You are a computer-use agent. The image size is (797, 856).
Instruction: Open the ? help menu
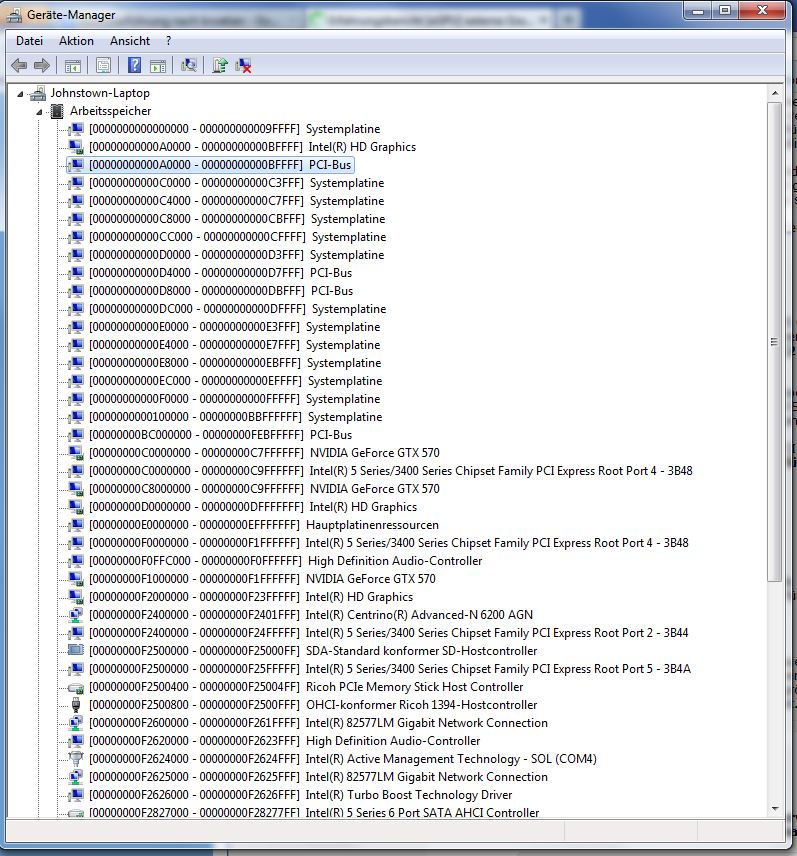[168, 41]
